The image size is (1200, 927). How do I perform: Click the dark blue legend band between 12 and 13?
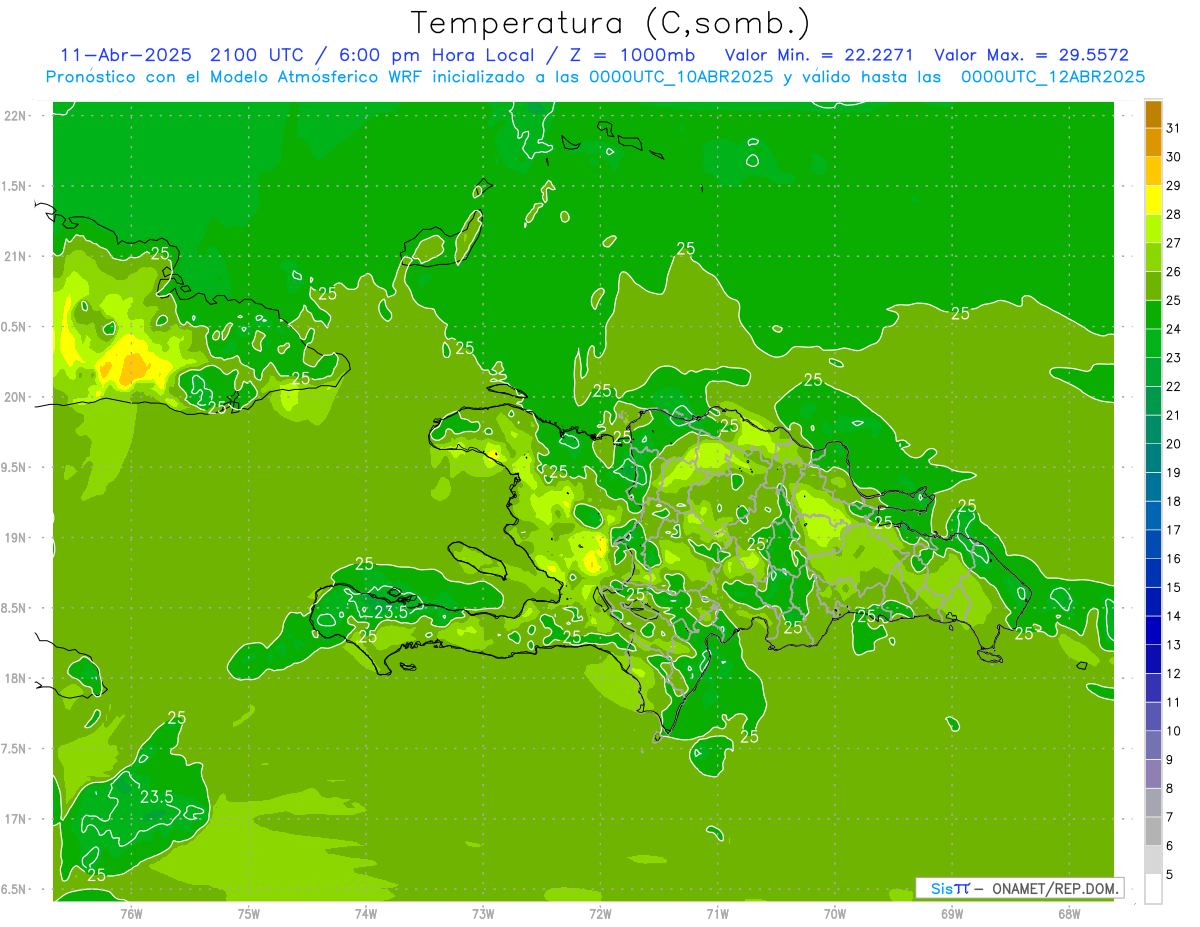[x=1153, y=659]
